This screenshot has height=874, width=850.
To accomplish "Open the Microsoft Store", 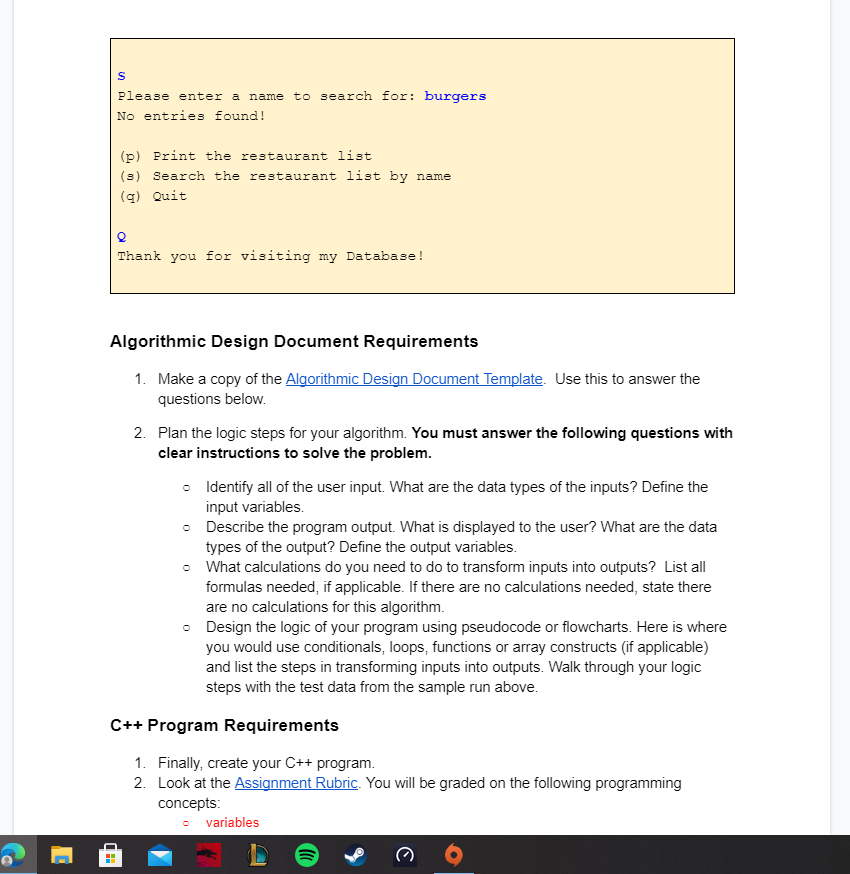I will click(x=110, y=855).
